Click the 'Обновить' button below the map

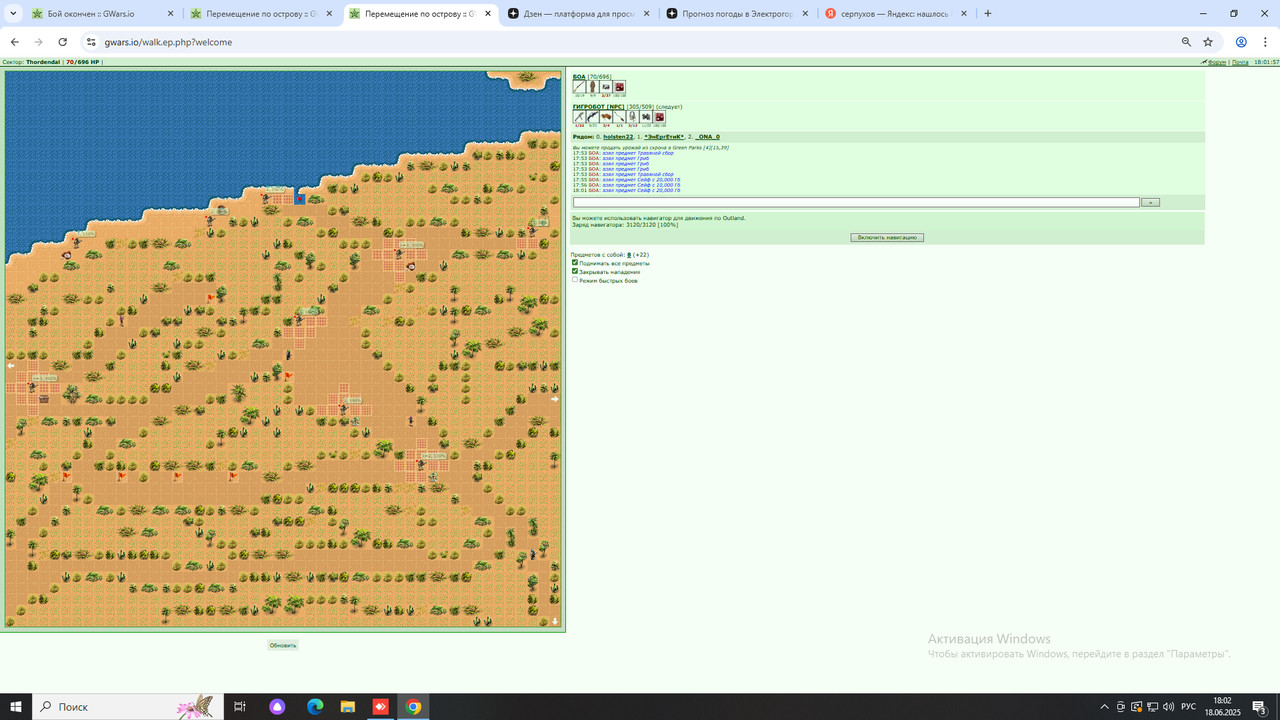coord(283,645)
